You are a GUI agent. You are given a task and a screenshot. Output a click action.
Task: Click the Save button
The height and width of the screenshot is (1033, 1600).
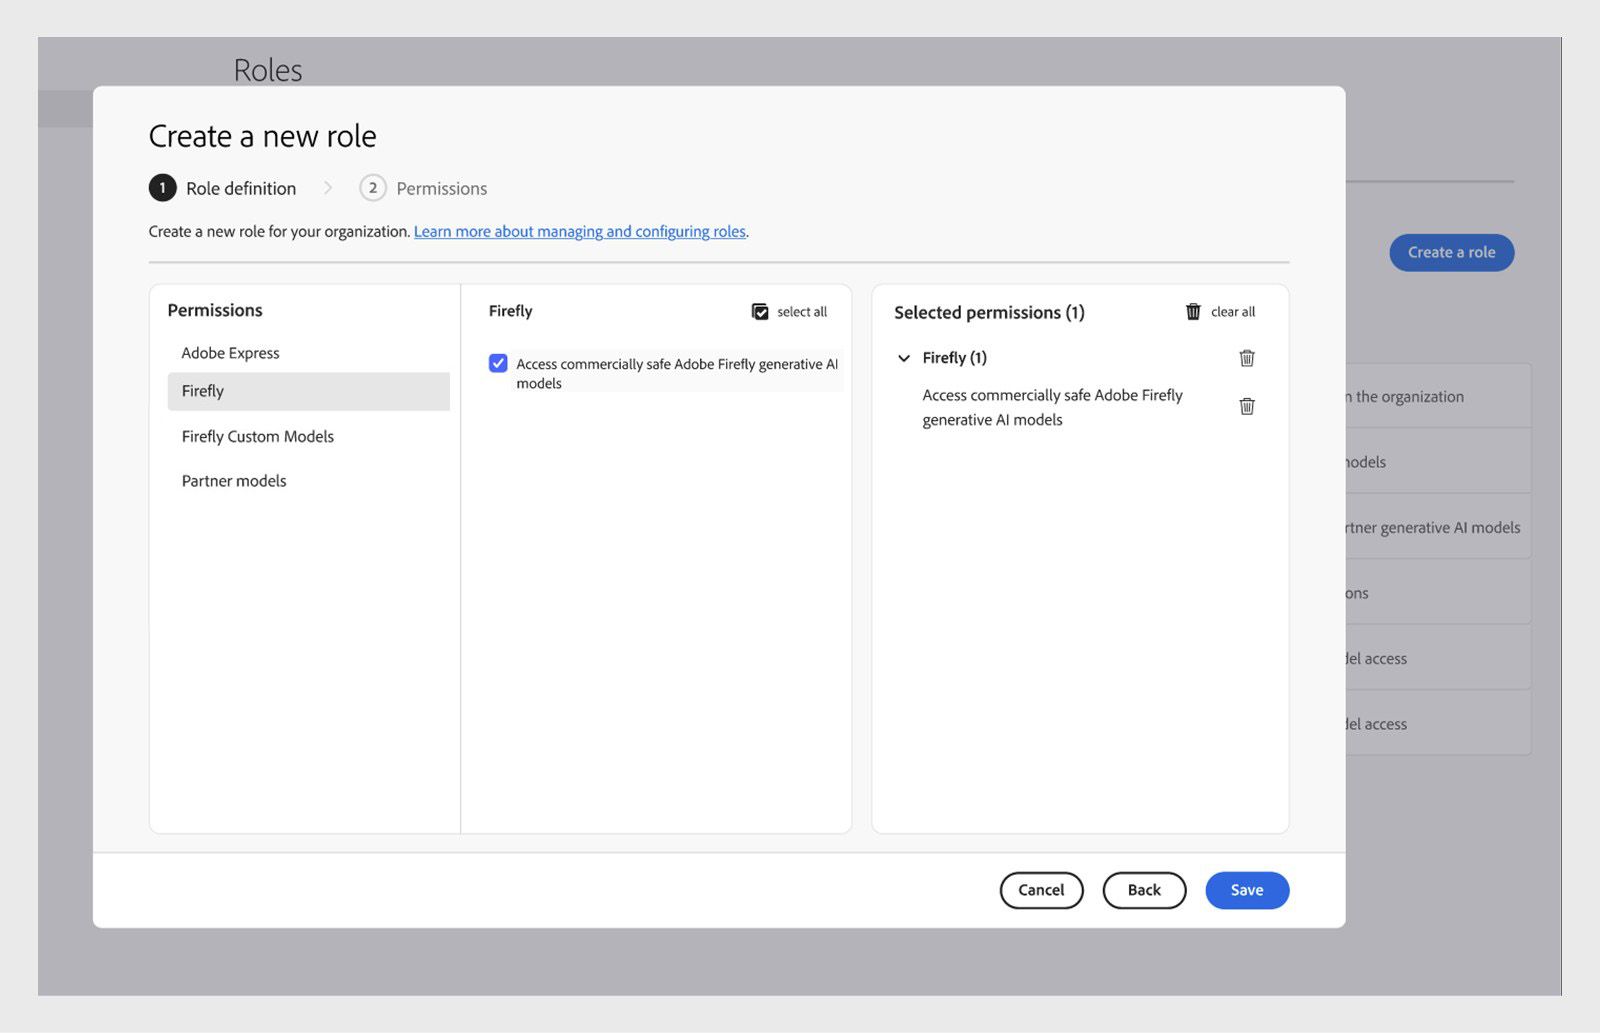tap(1246, 889)
